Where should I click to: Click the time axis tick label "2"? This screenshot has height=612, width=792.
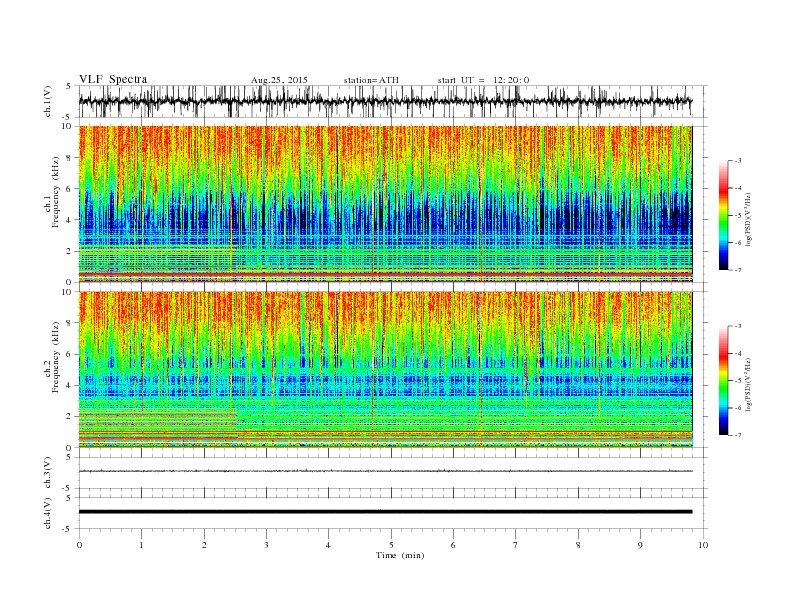pos(204,545)
